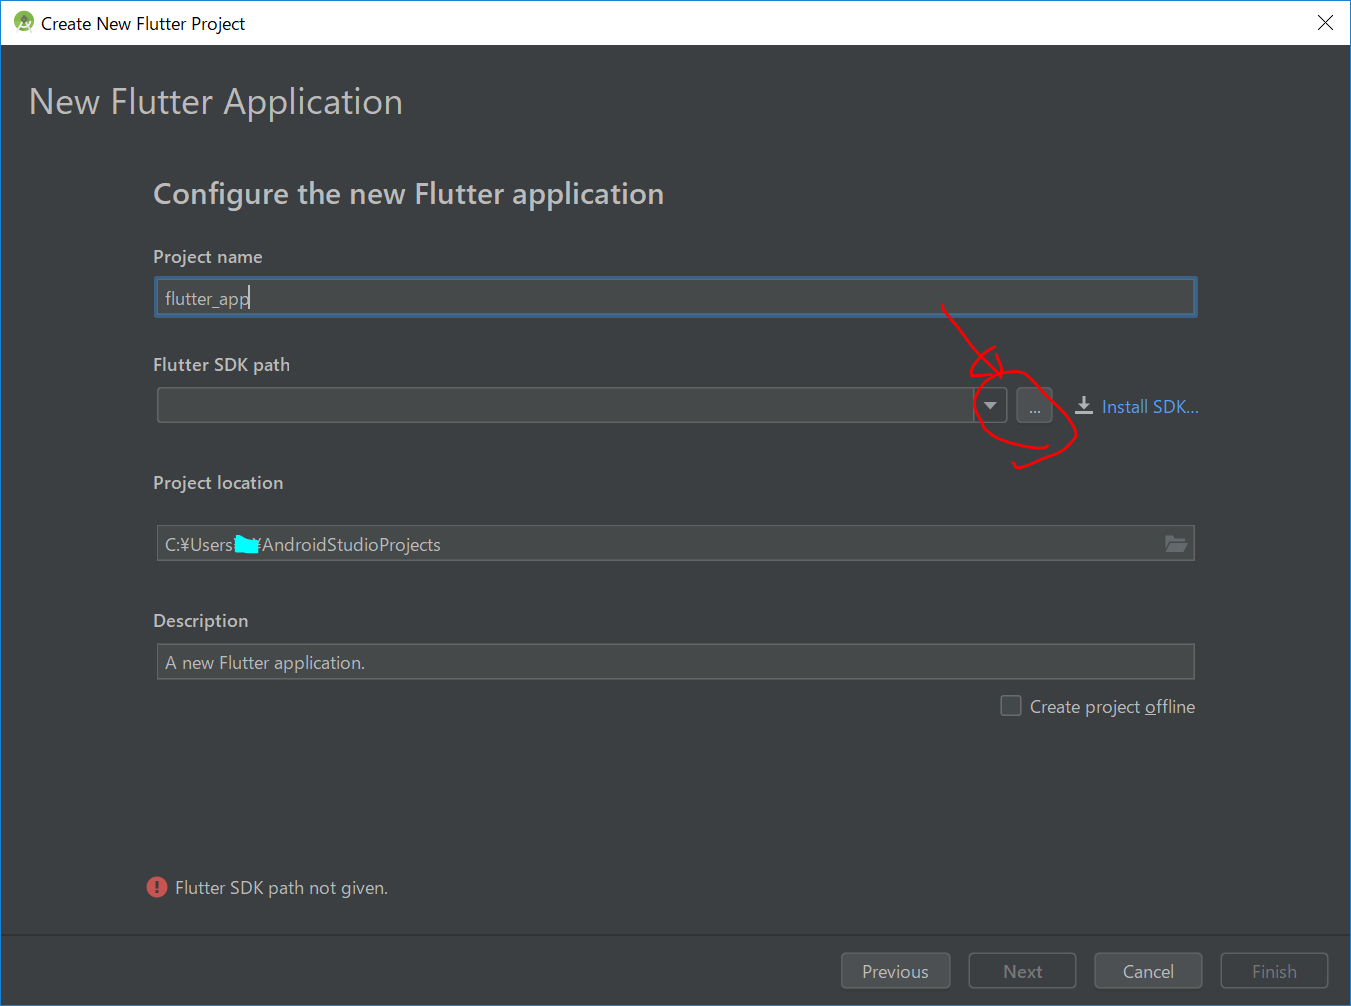
Task: Click the folder icon in Project location field
Action: pos(1176,543)
